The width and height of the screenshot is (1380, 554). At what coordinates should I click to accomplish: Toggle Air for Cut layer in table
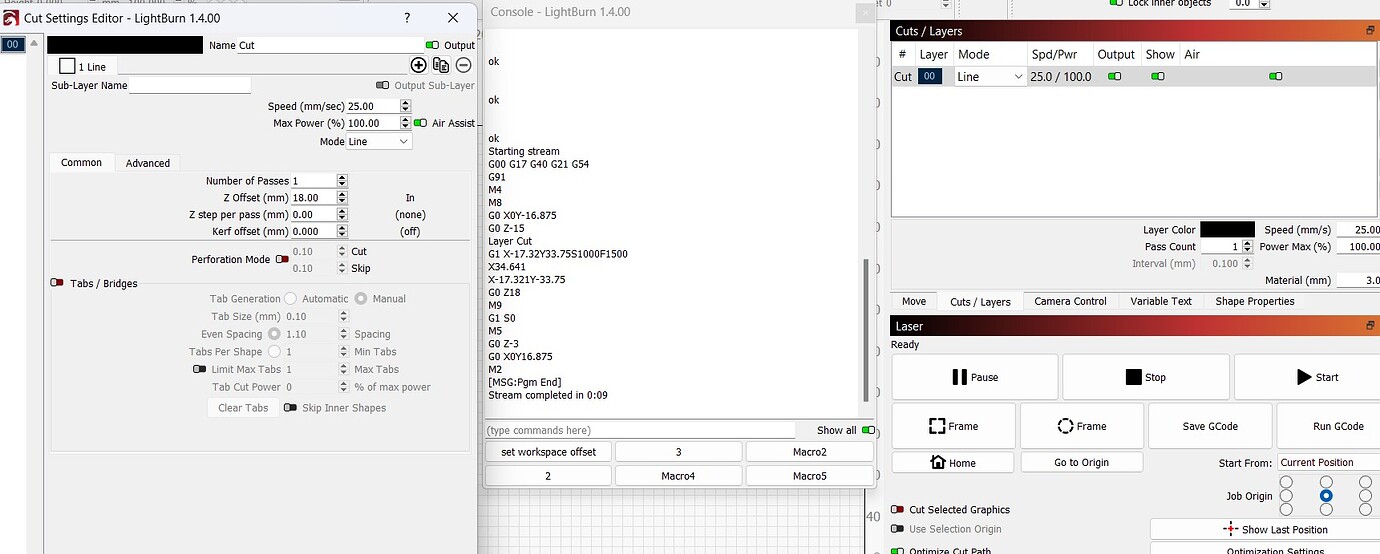click(1275, 76)
